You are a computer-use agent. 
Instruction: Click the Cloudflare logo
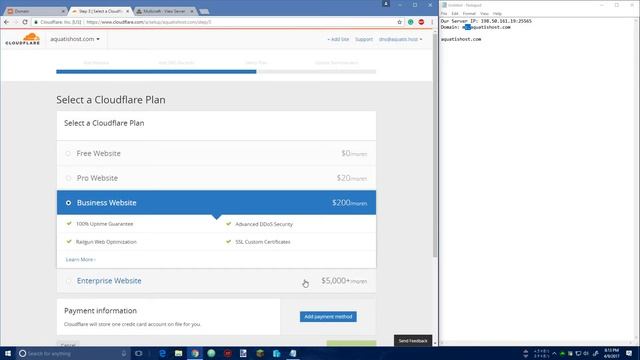pyautogui.click(x=23, y=39)
